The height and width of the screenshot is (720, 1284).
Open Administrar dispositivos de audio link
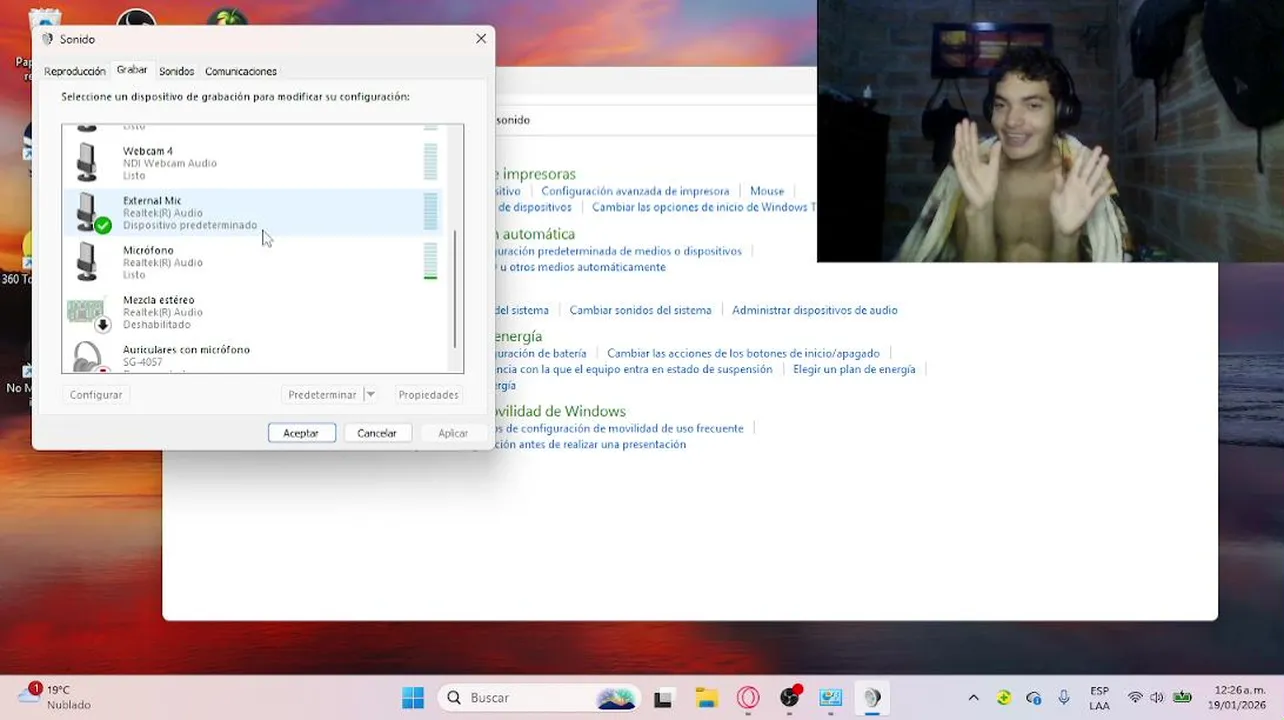click(x=815, y=310)
